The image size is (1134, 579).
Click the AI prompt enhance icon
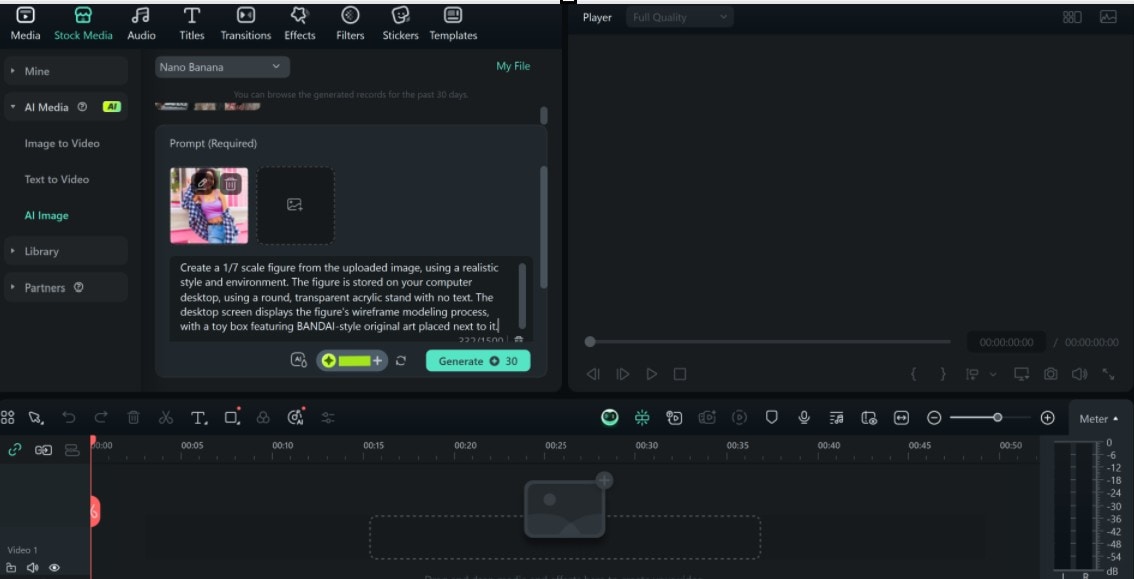pyautogui.click(x=298, y=360)
